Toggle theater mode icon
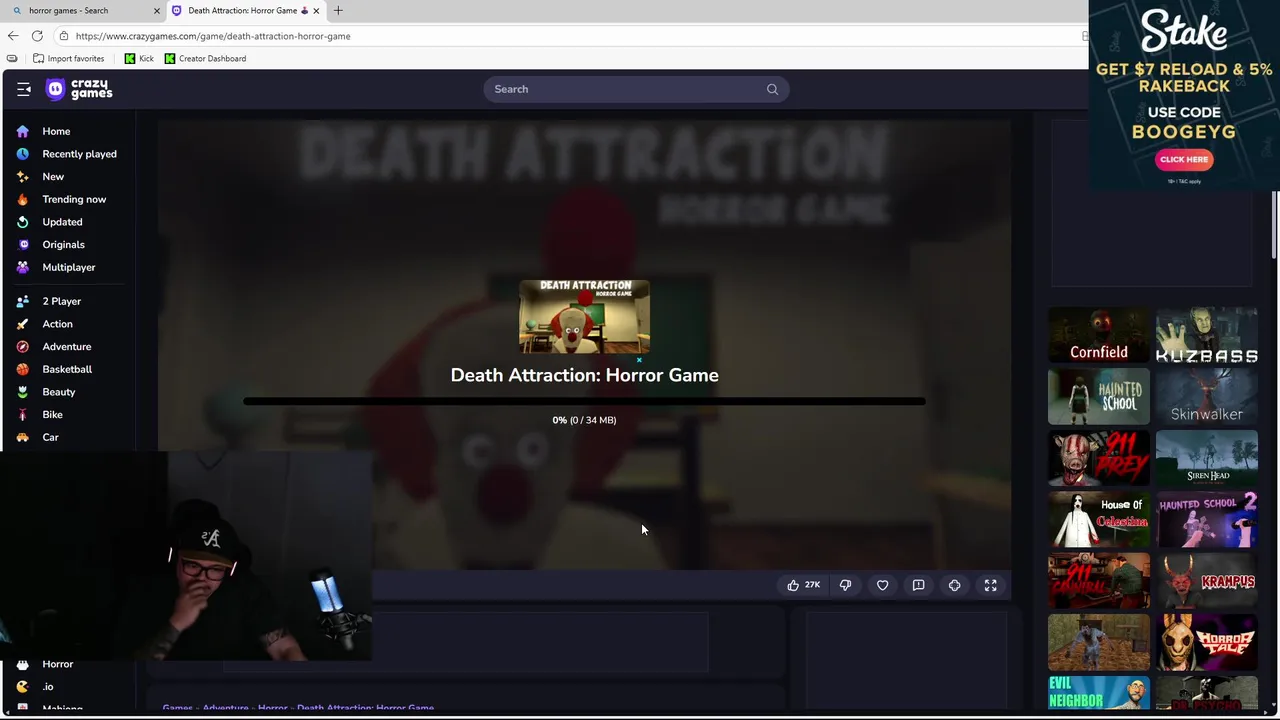 click(x=954, y=585)
